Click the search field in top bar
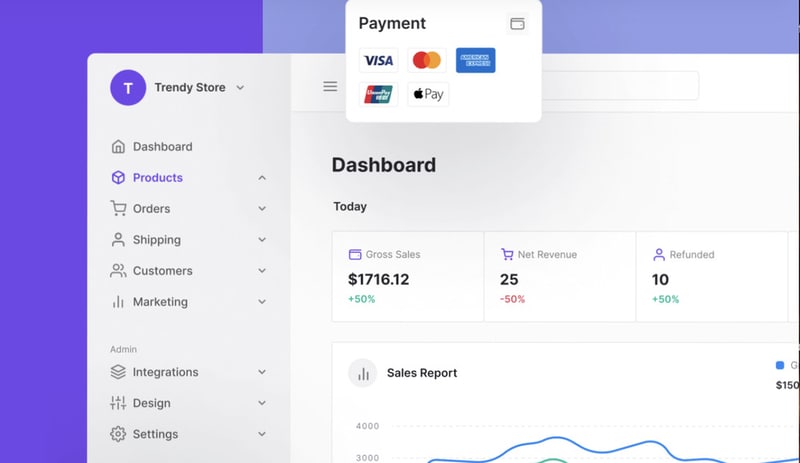The width and height of the screenshot is (800, 463). point(620,86)
